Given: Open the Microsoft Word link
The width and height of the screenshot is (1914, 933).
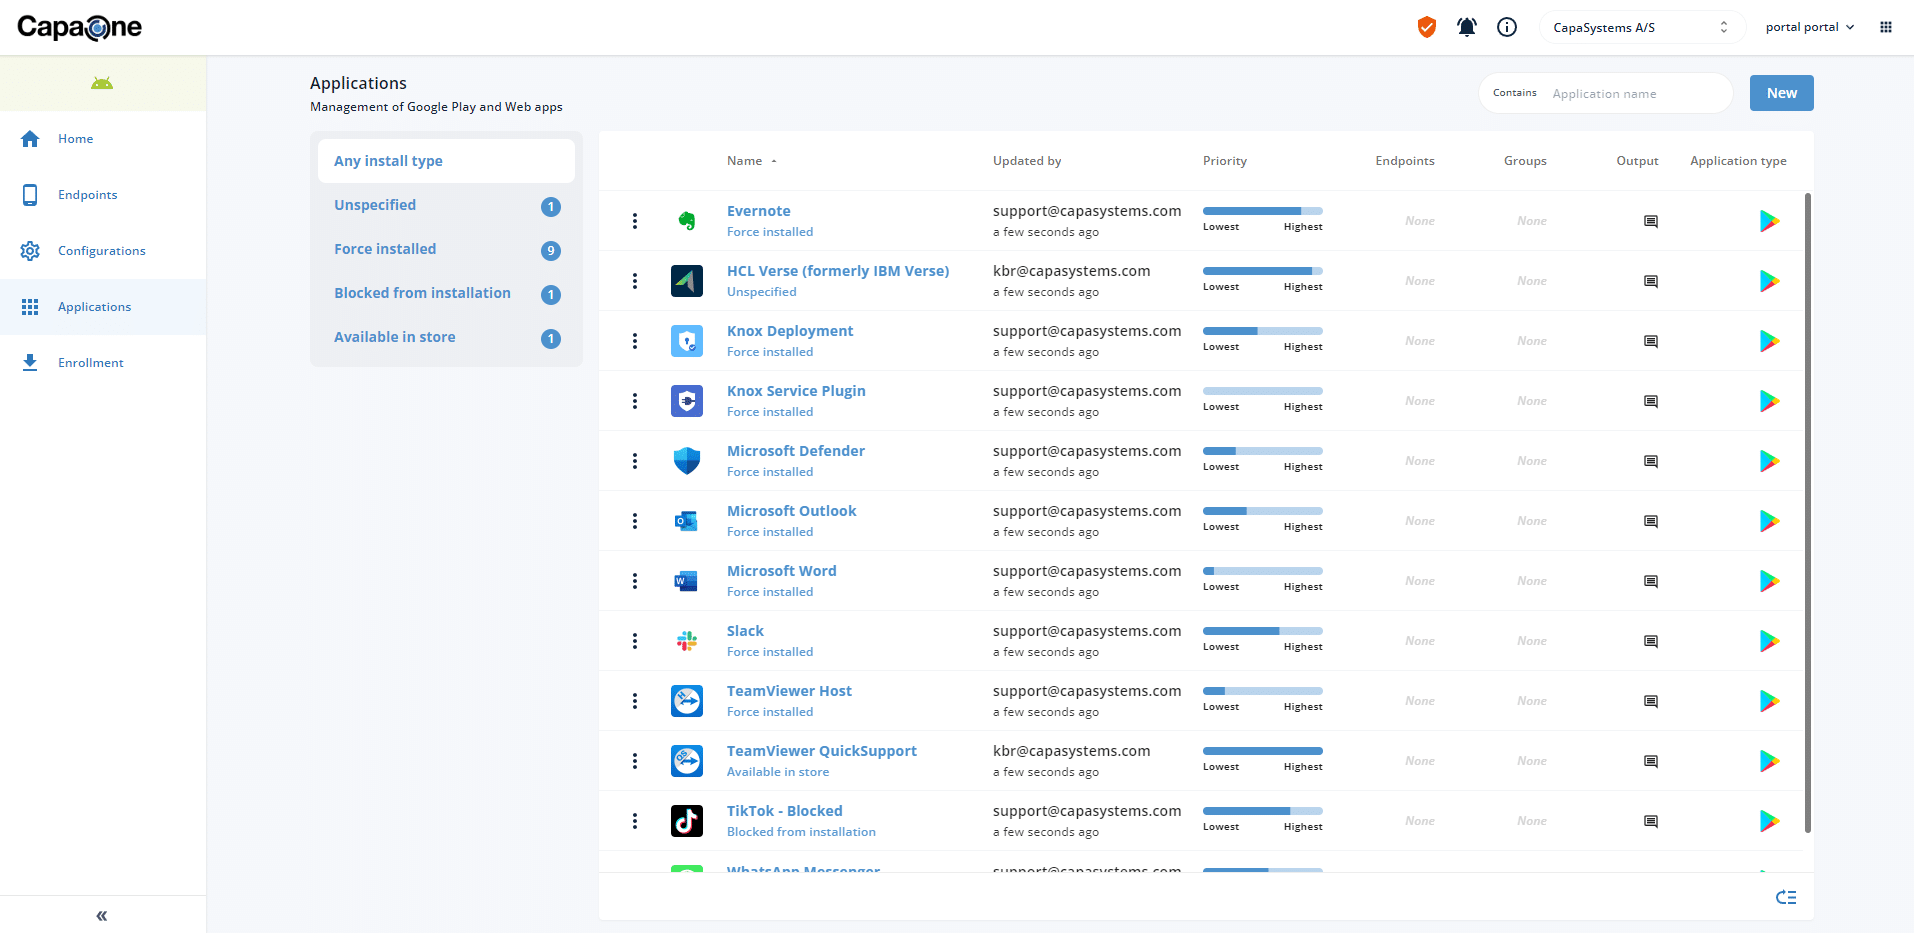Looking at the screenshot, I should point(781,571).
